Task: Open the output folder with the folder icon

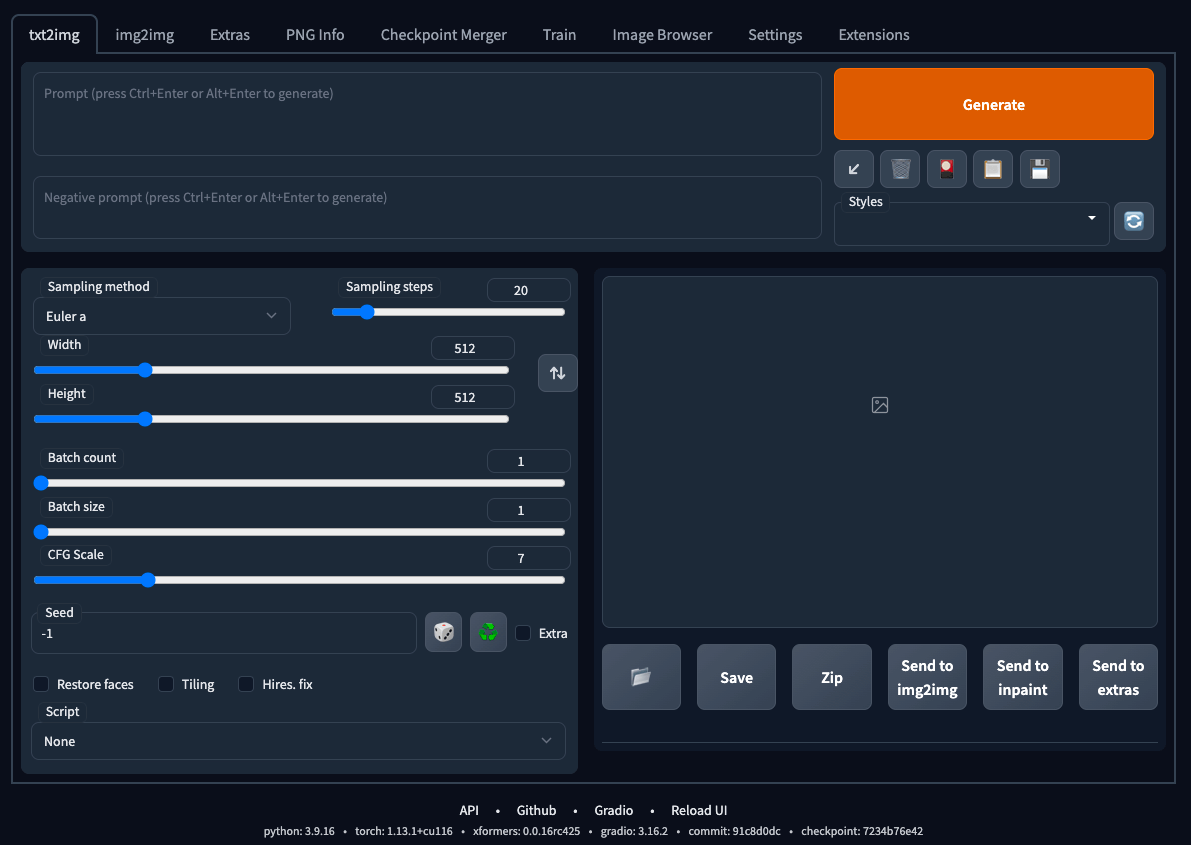Action: [x=641, y=677]
